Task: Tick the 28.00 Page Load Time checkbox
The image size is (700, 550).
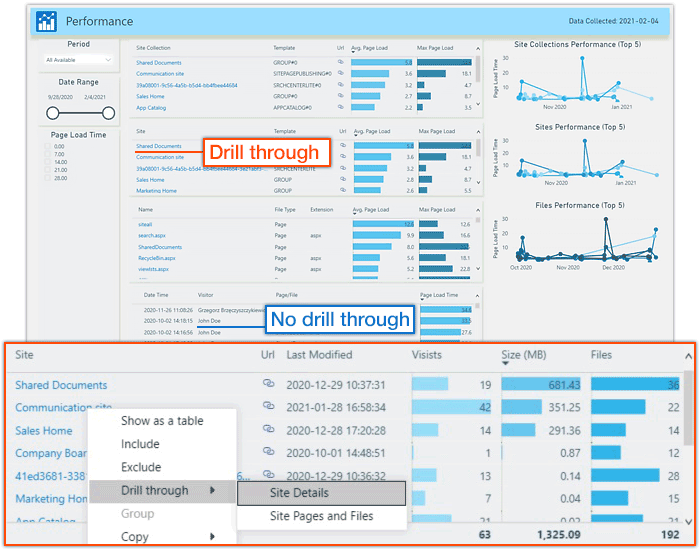Action: click(47, 177)
